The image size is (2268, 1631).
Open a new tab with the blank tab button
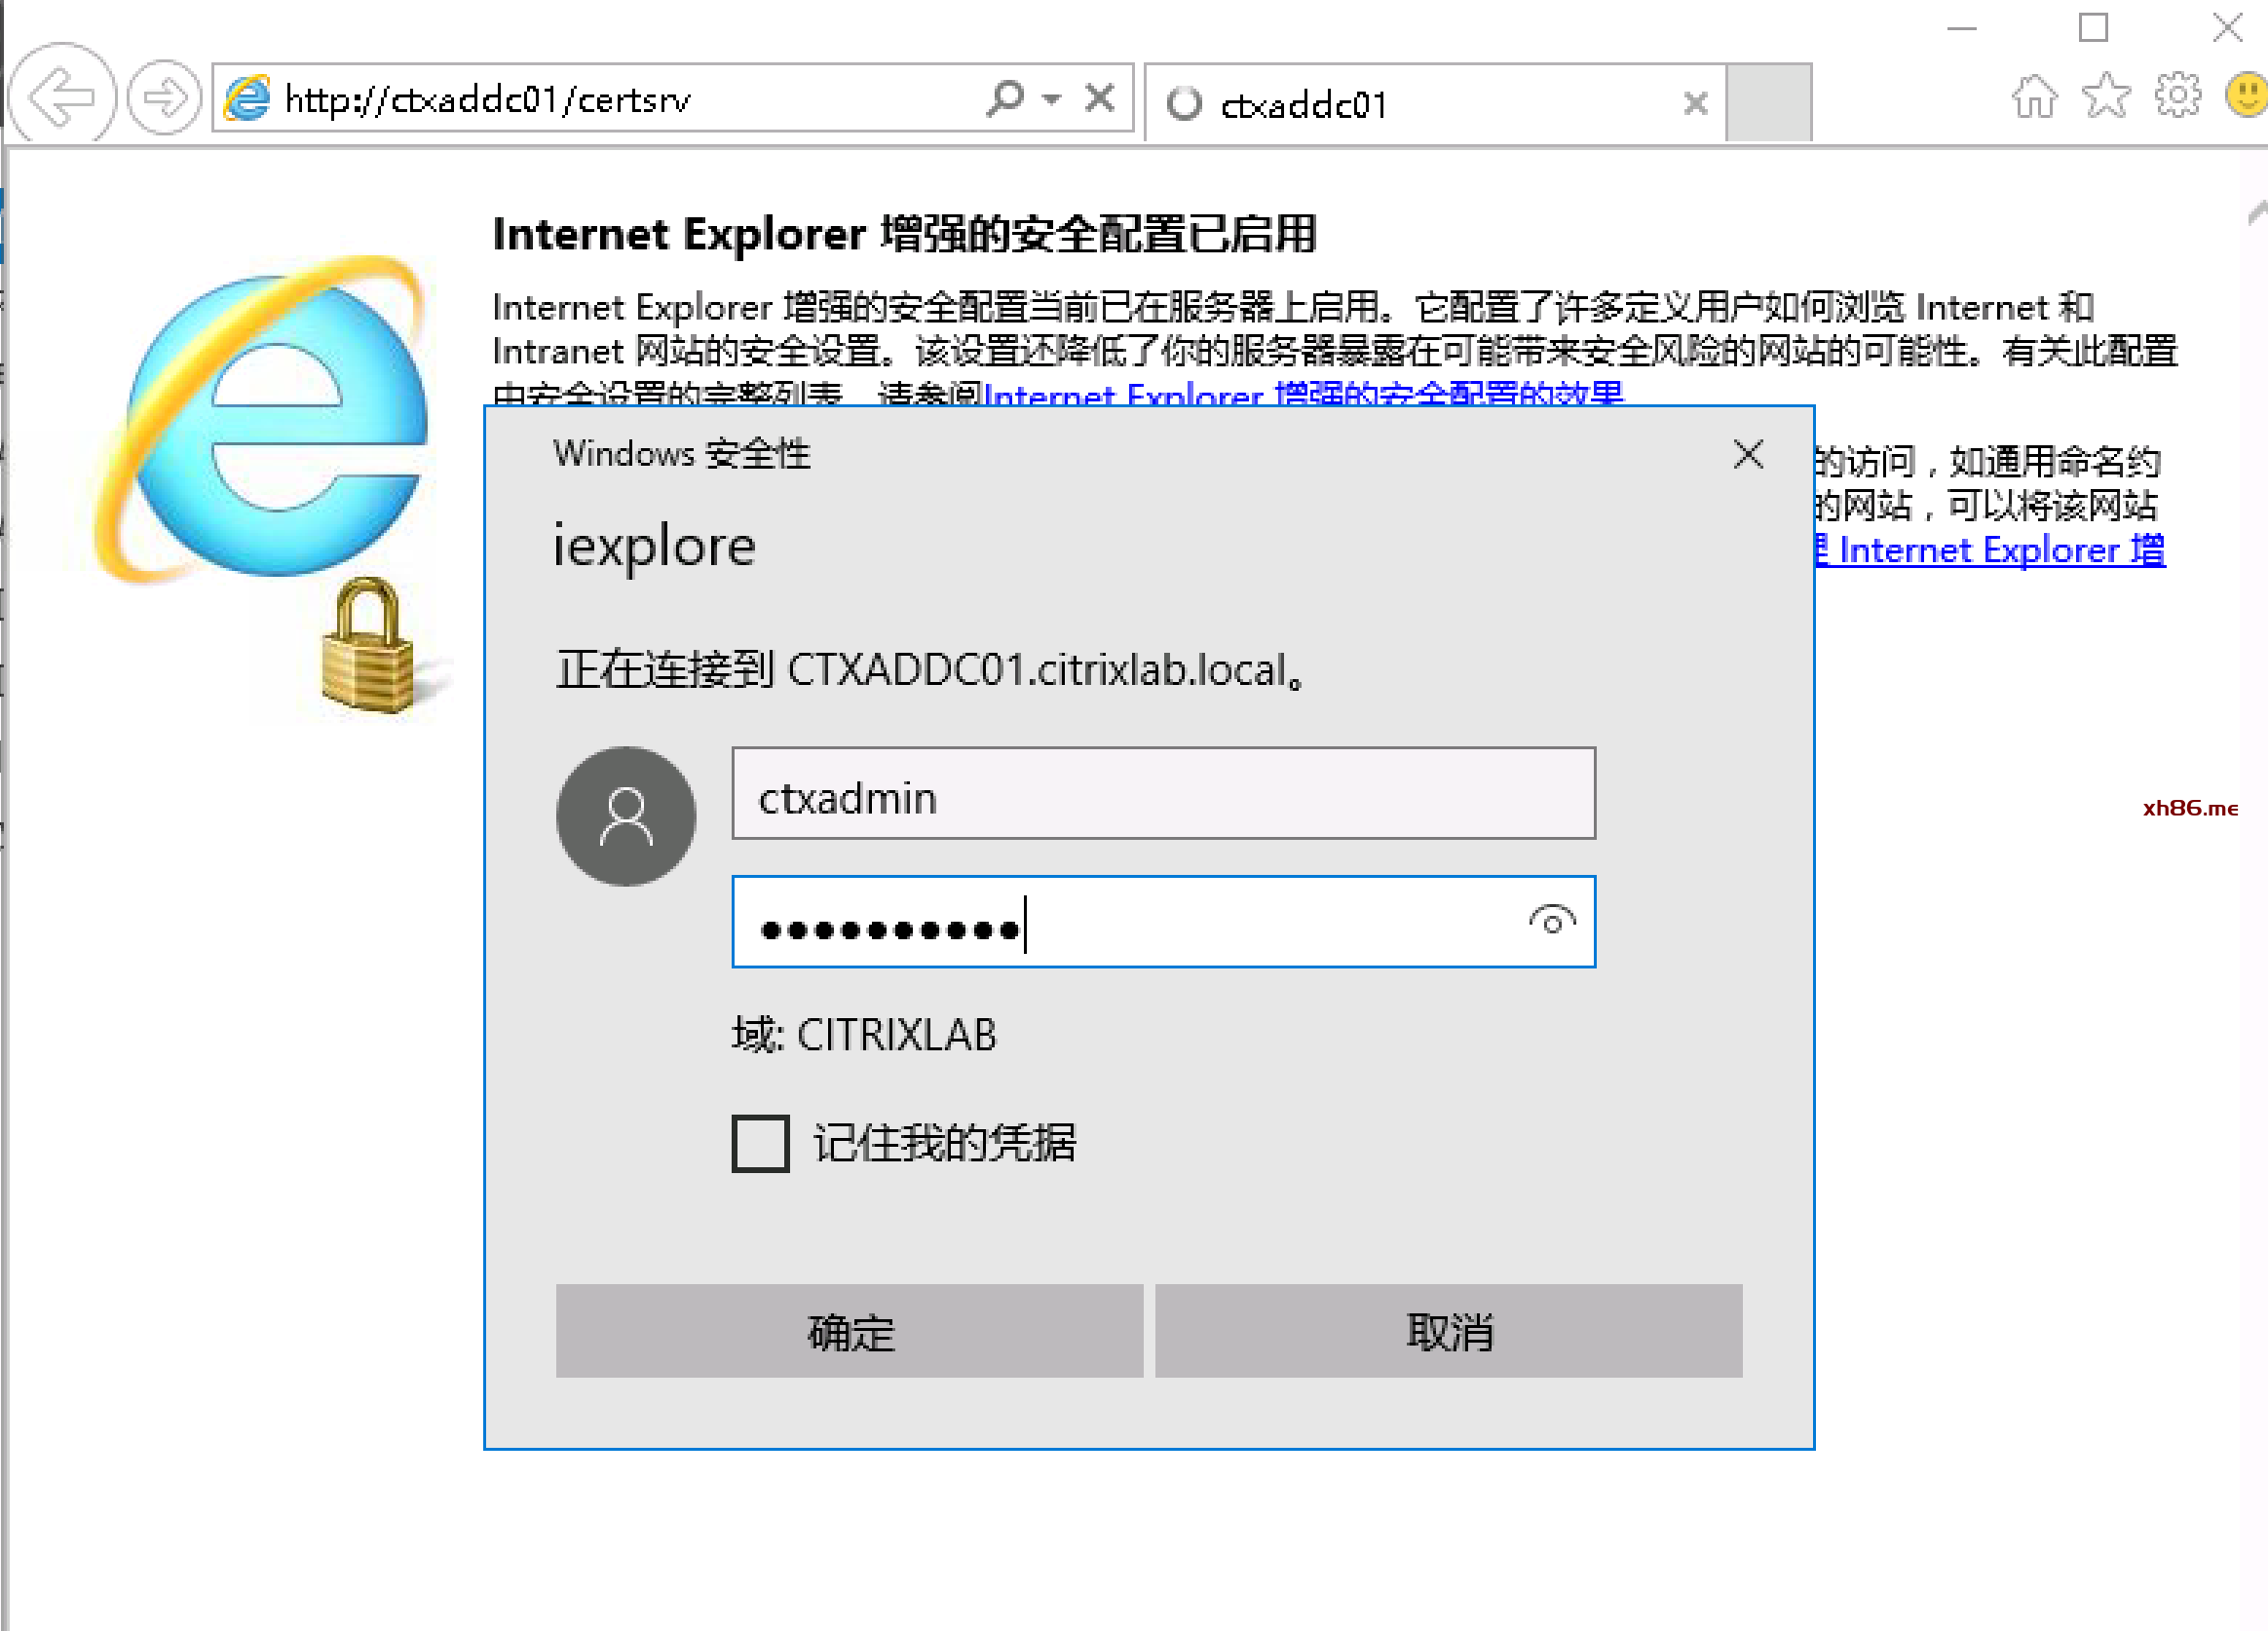[x=1769, y=103]
